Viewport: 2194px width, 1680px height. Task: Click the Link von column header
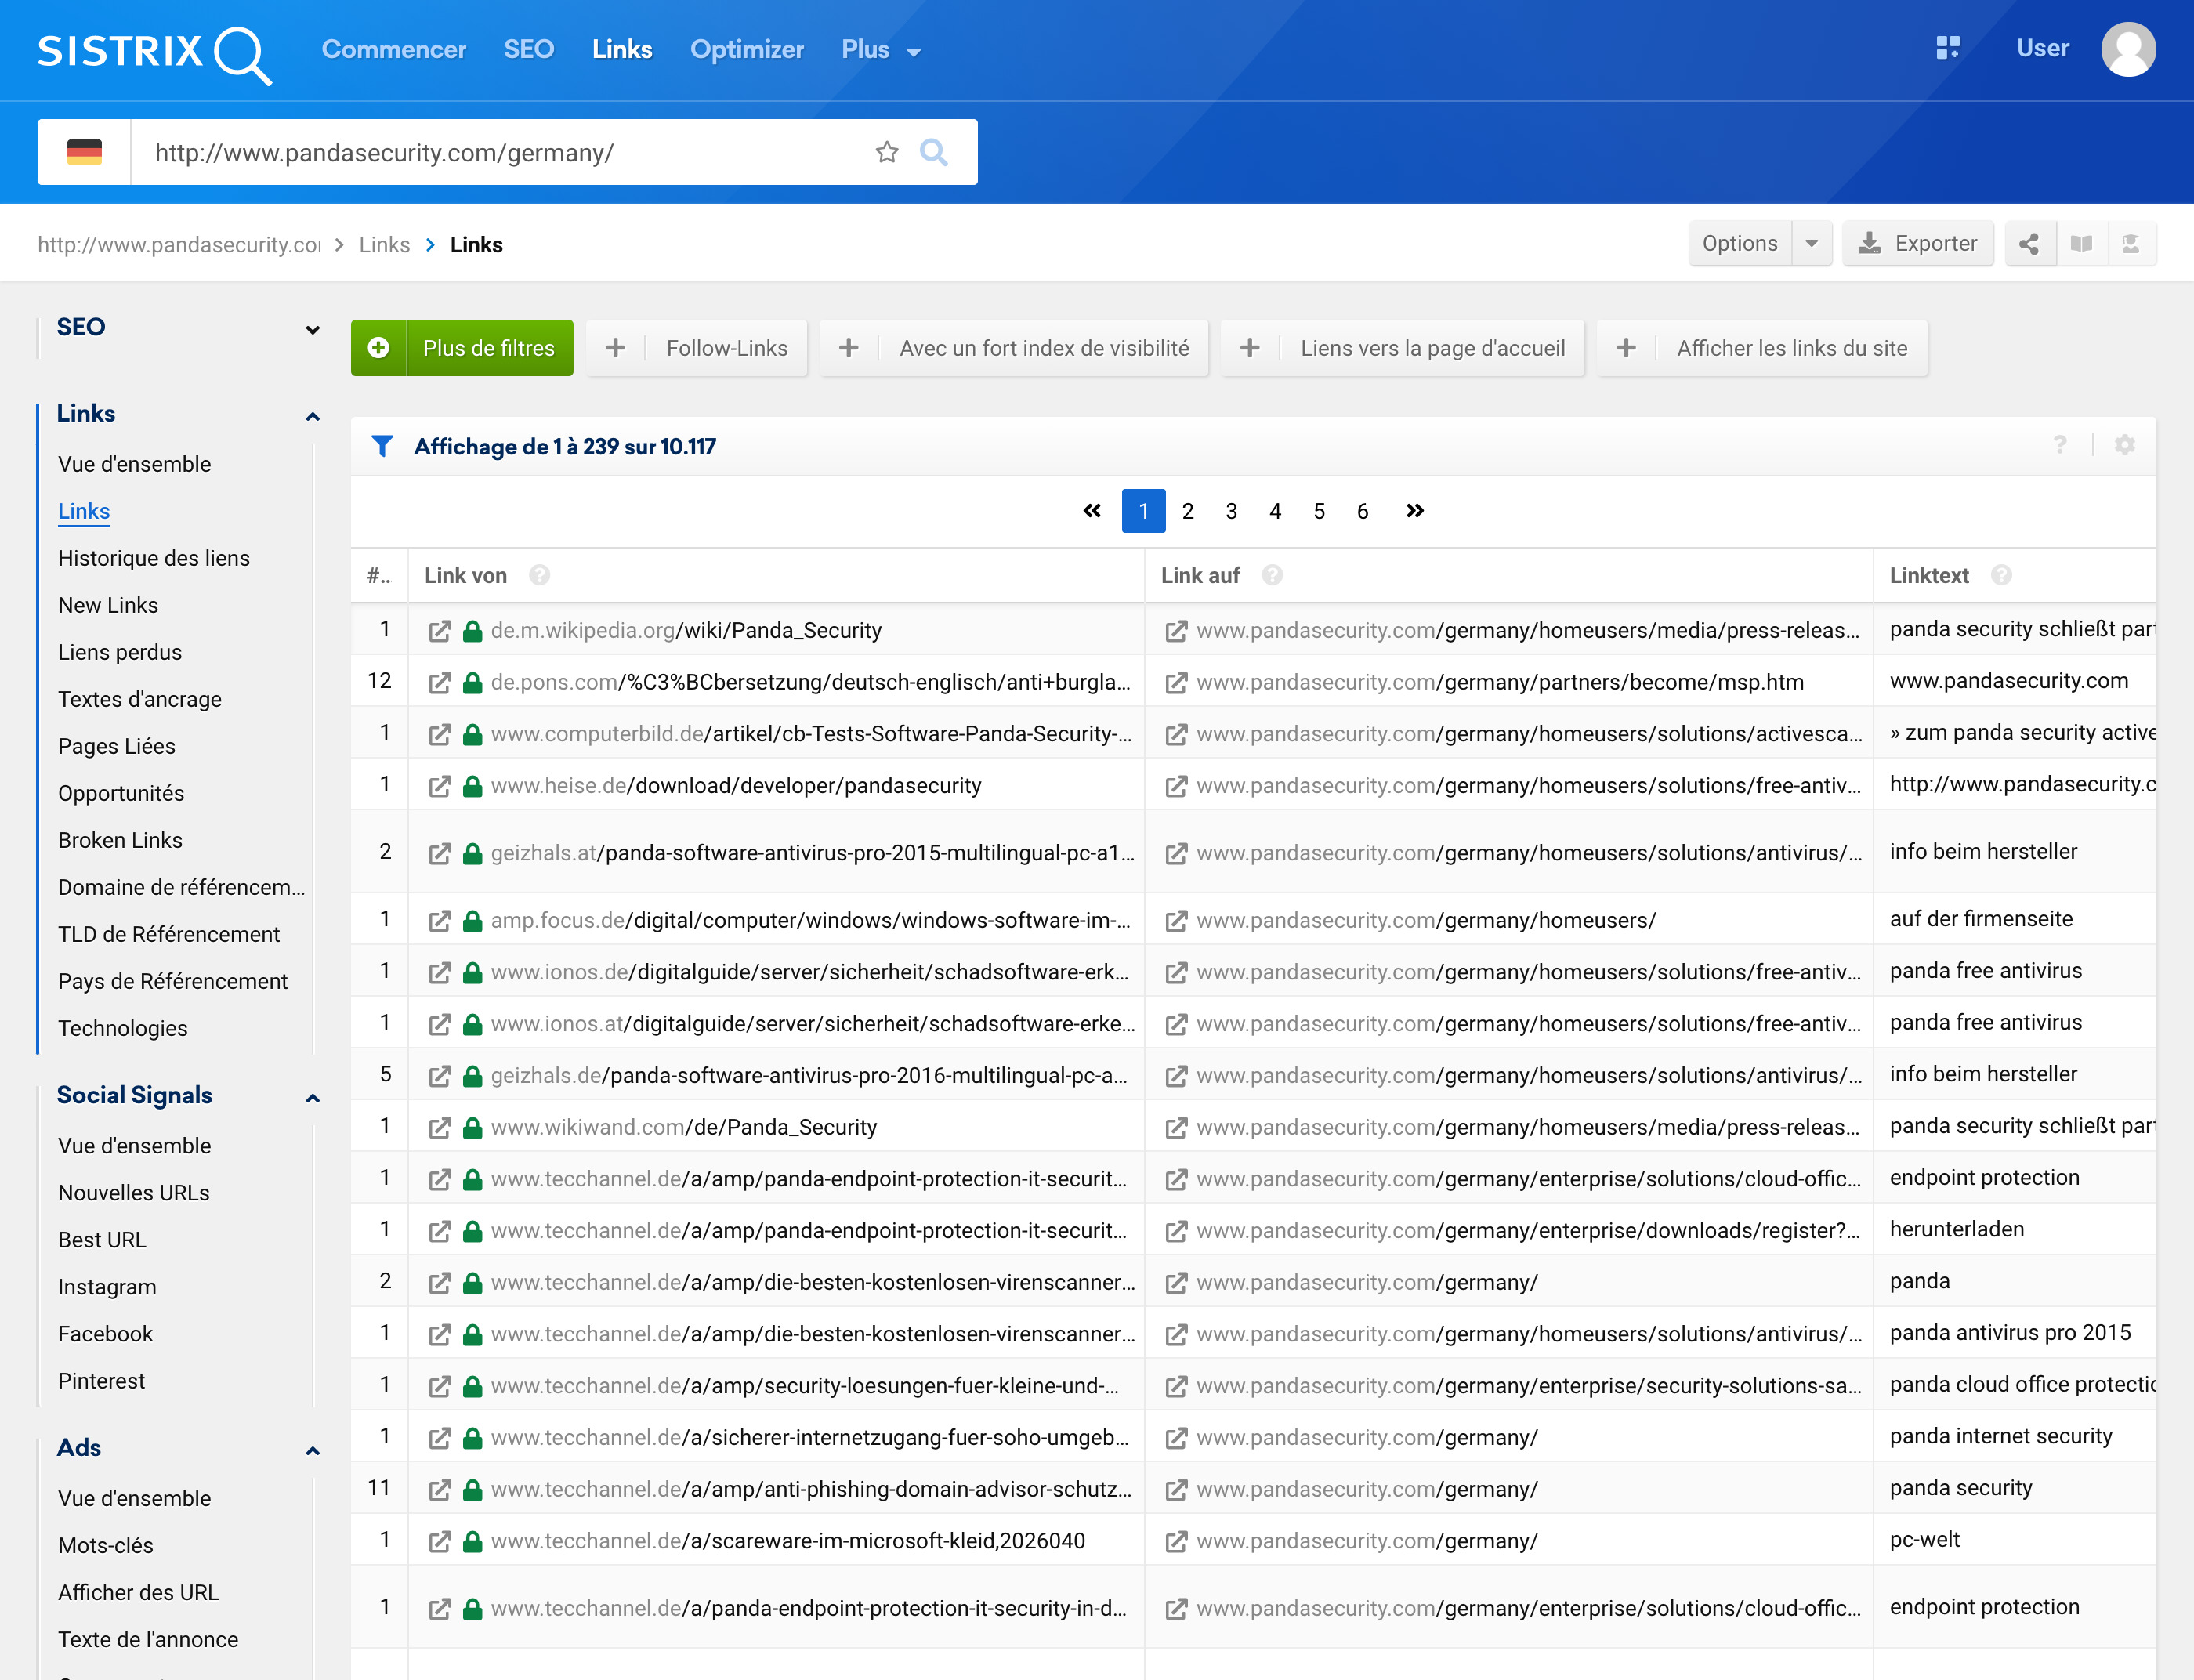[465, 575]
